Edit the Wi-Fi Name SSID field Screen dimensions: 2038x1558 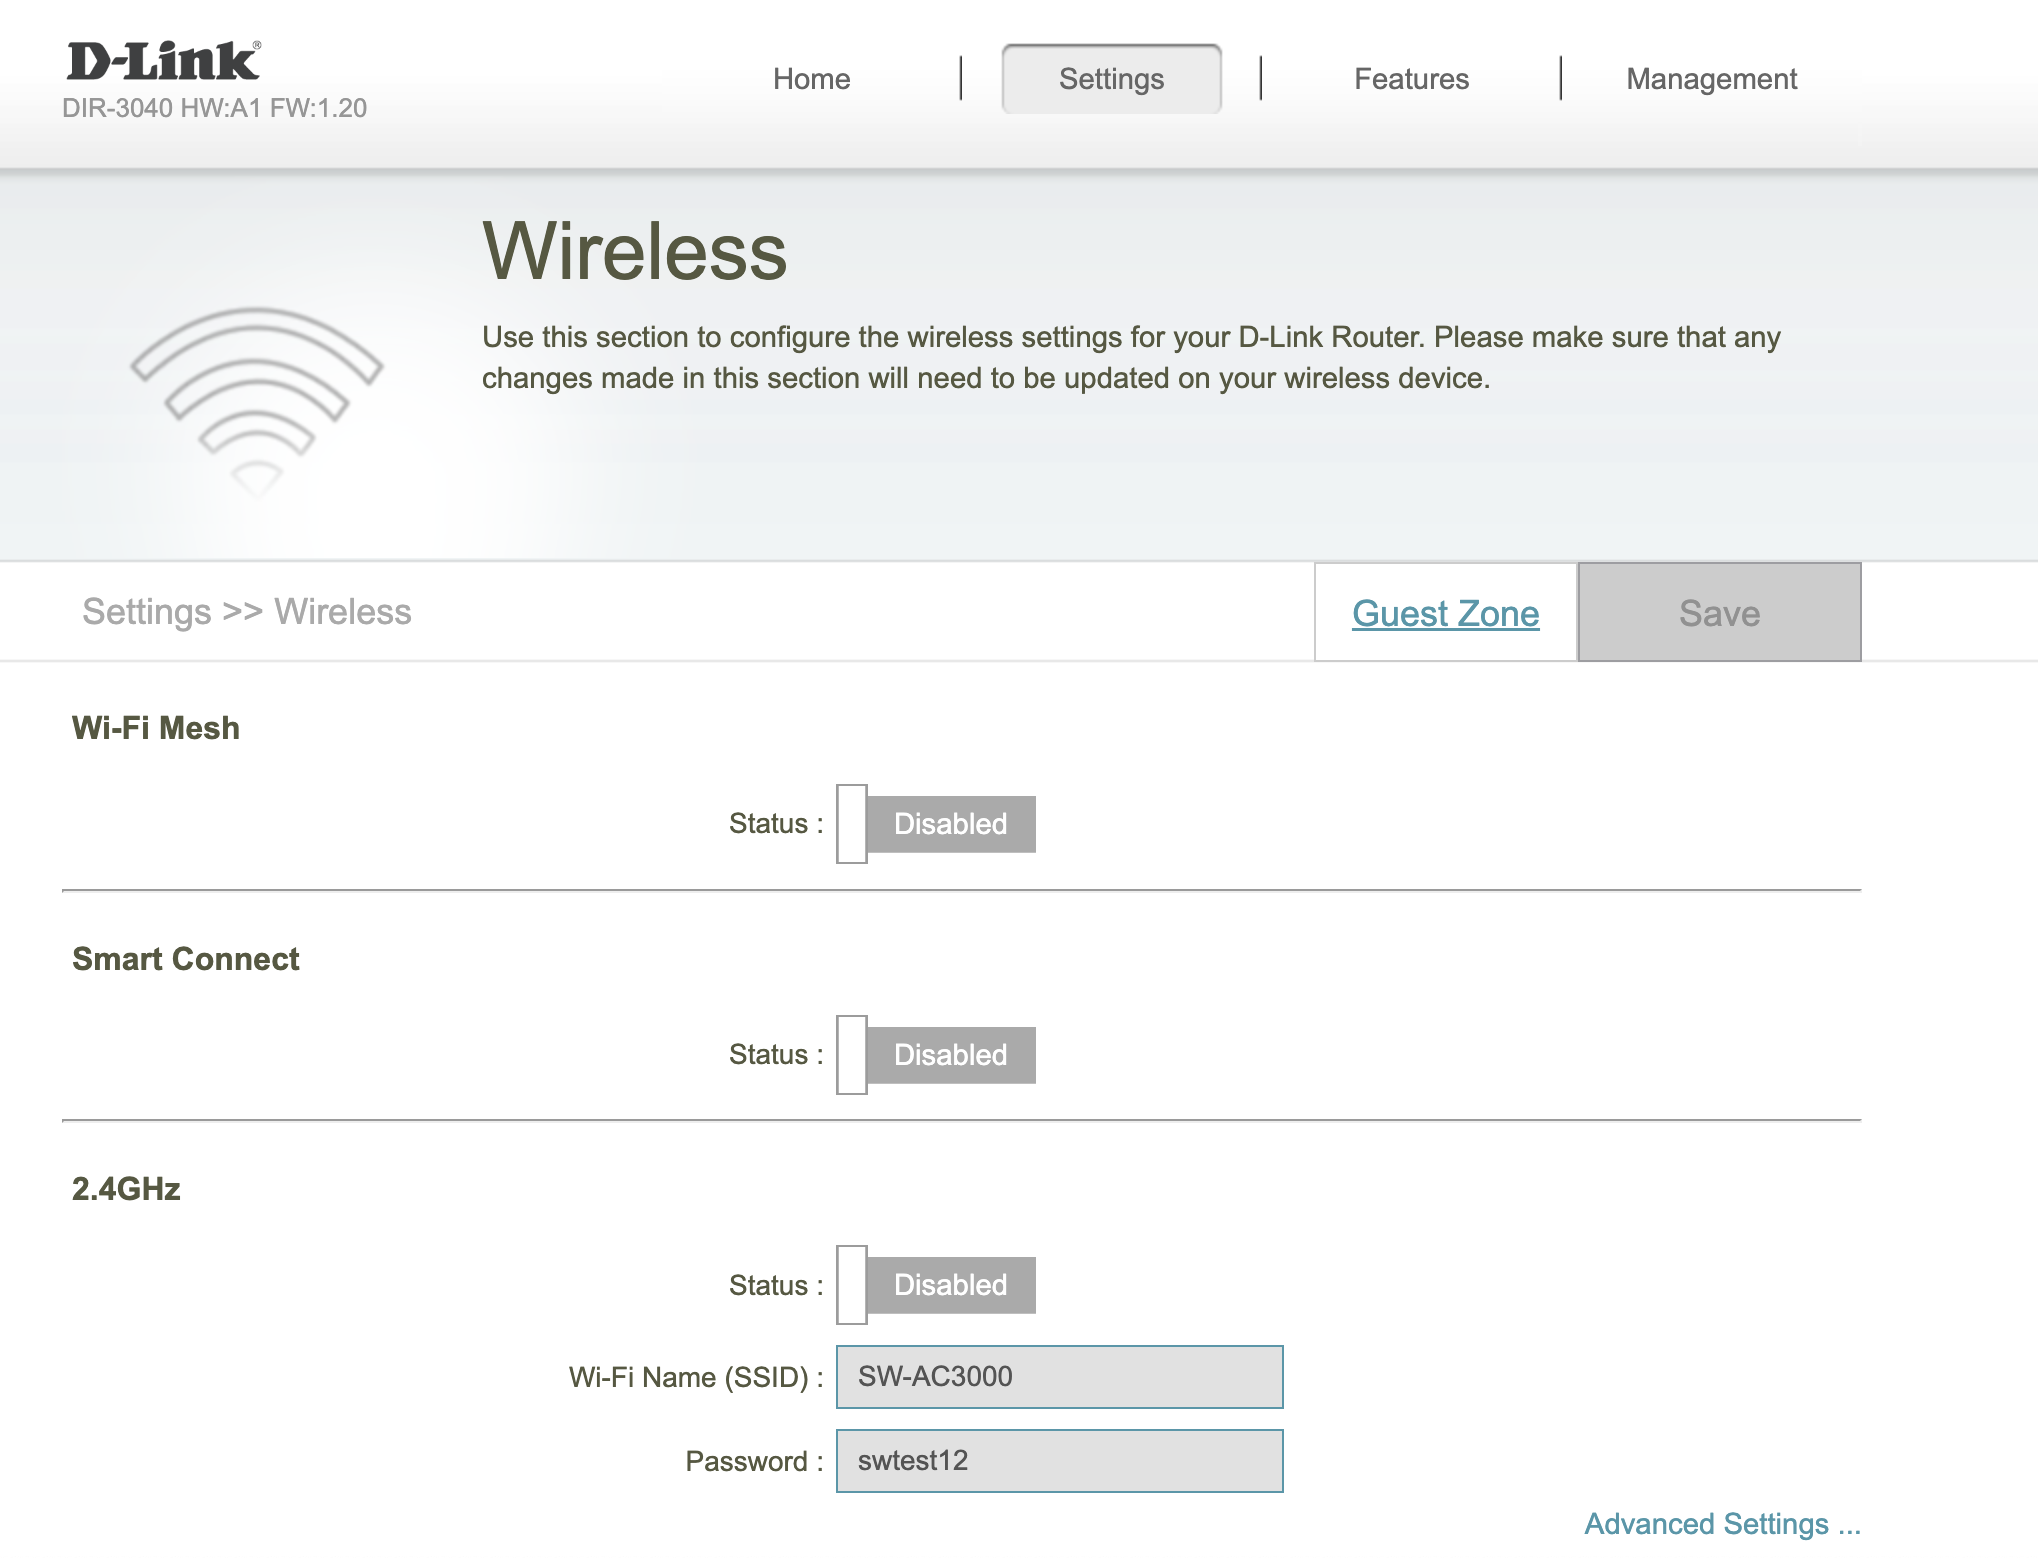pyautogui.click(x=1058, y=1377)
